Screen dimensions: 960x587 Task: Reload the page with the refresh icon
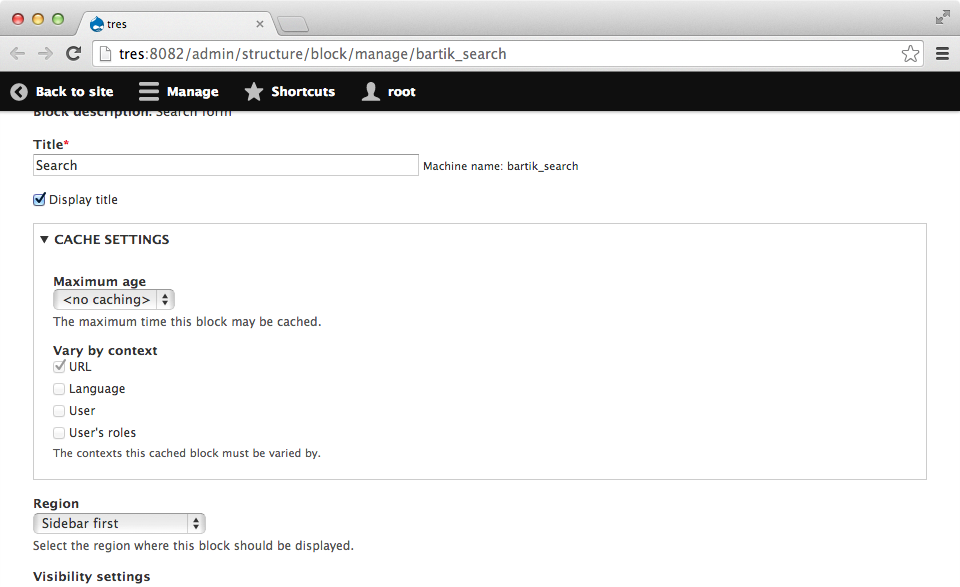71,54
